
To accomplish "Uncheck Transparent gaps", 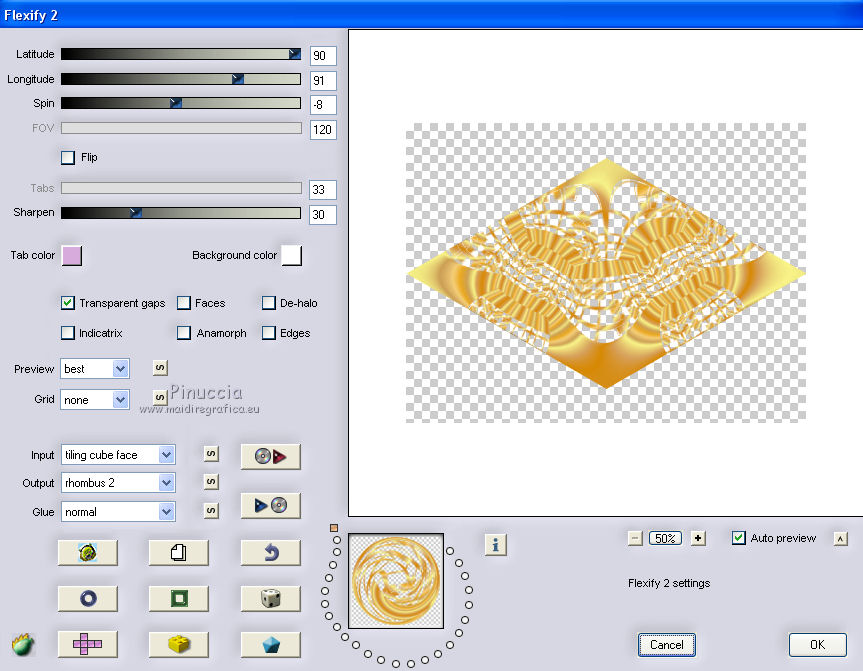I will [x=68, y=303].
